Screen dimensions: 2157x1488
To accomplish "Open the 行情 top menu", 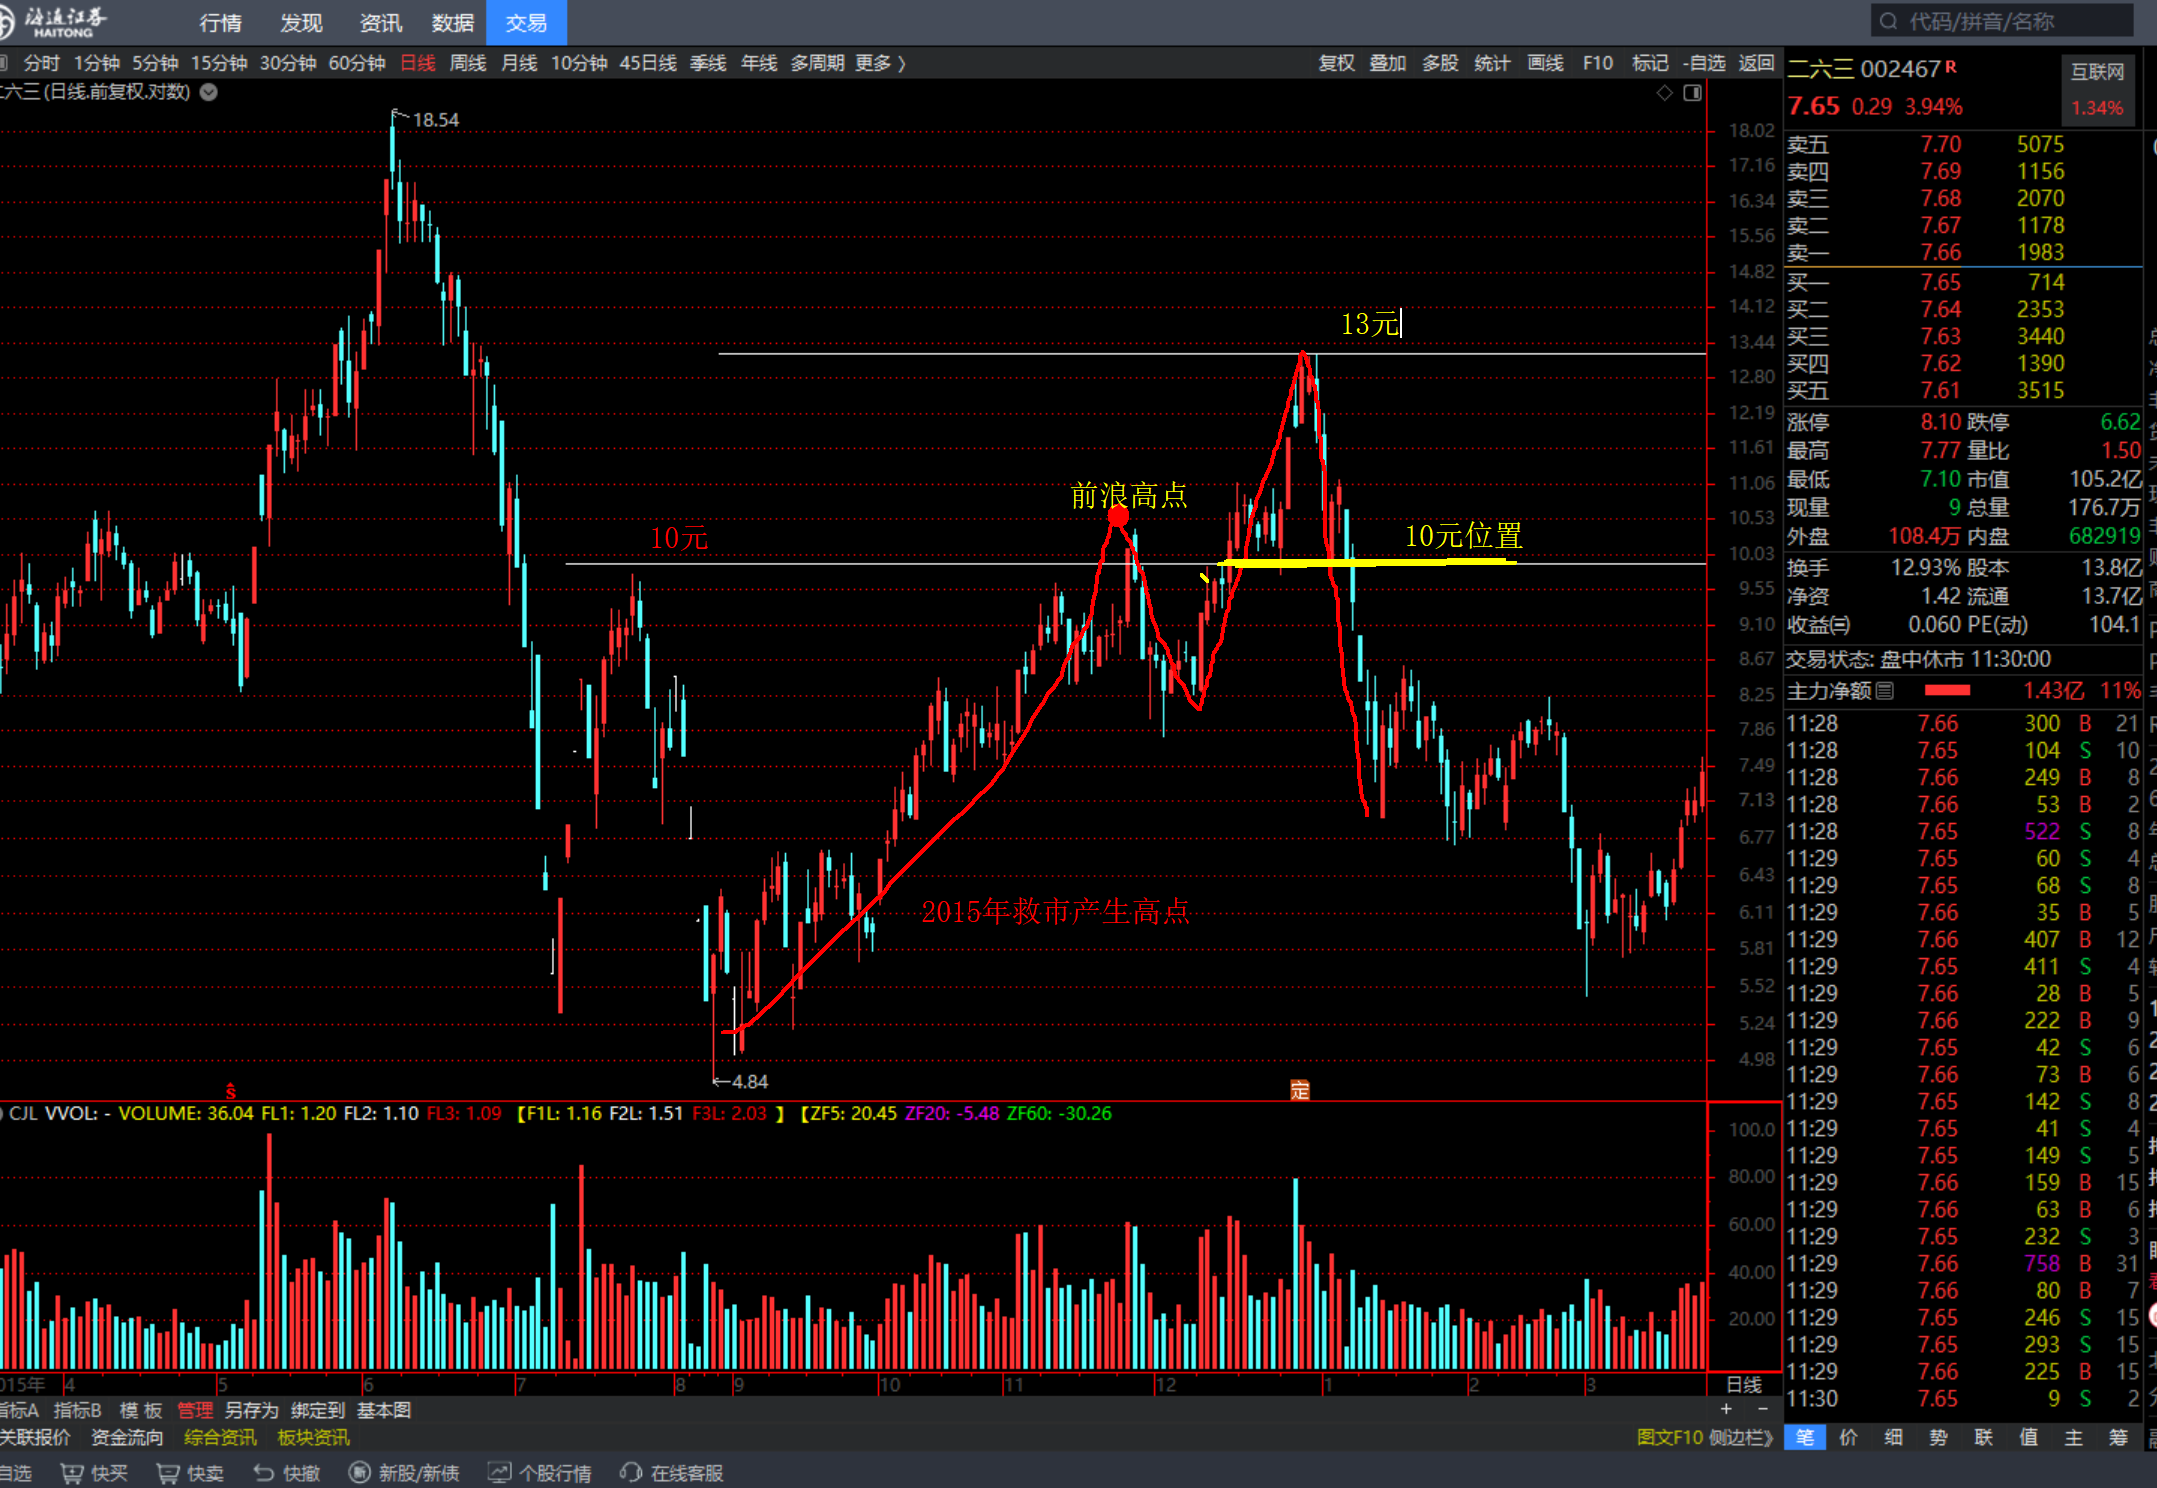I will [x=220, y=22].
